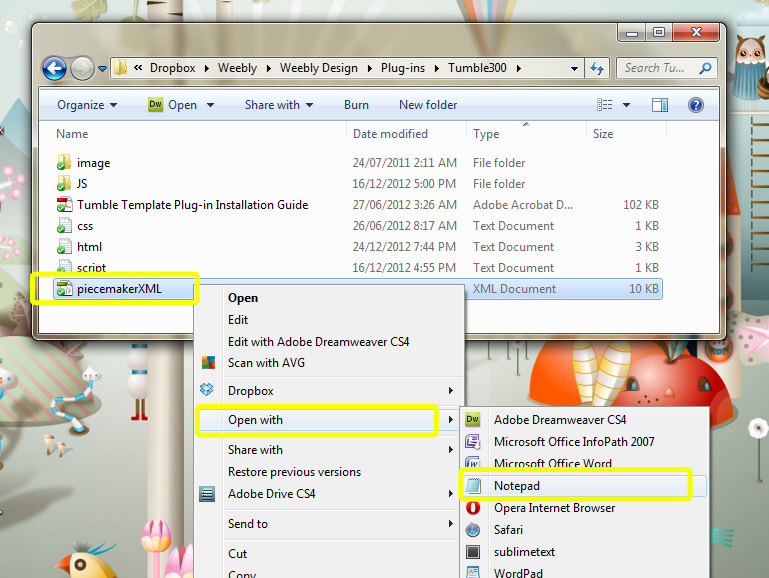Click the Forward navigation arrow
Viewport: 769px width, 578px height.
[82, 68]
